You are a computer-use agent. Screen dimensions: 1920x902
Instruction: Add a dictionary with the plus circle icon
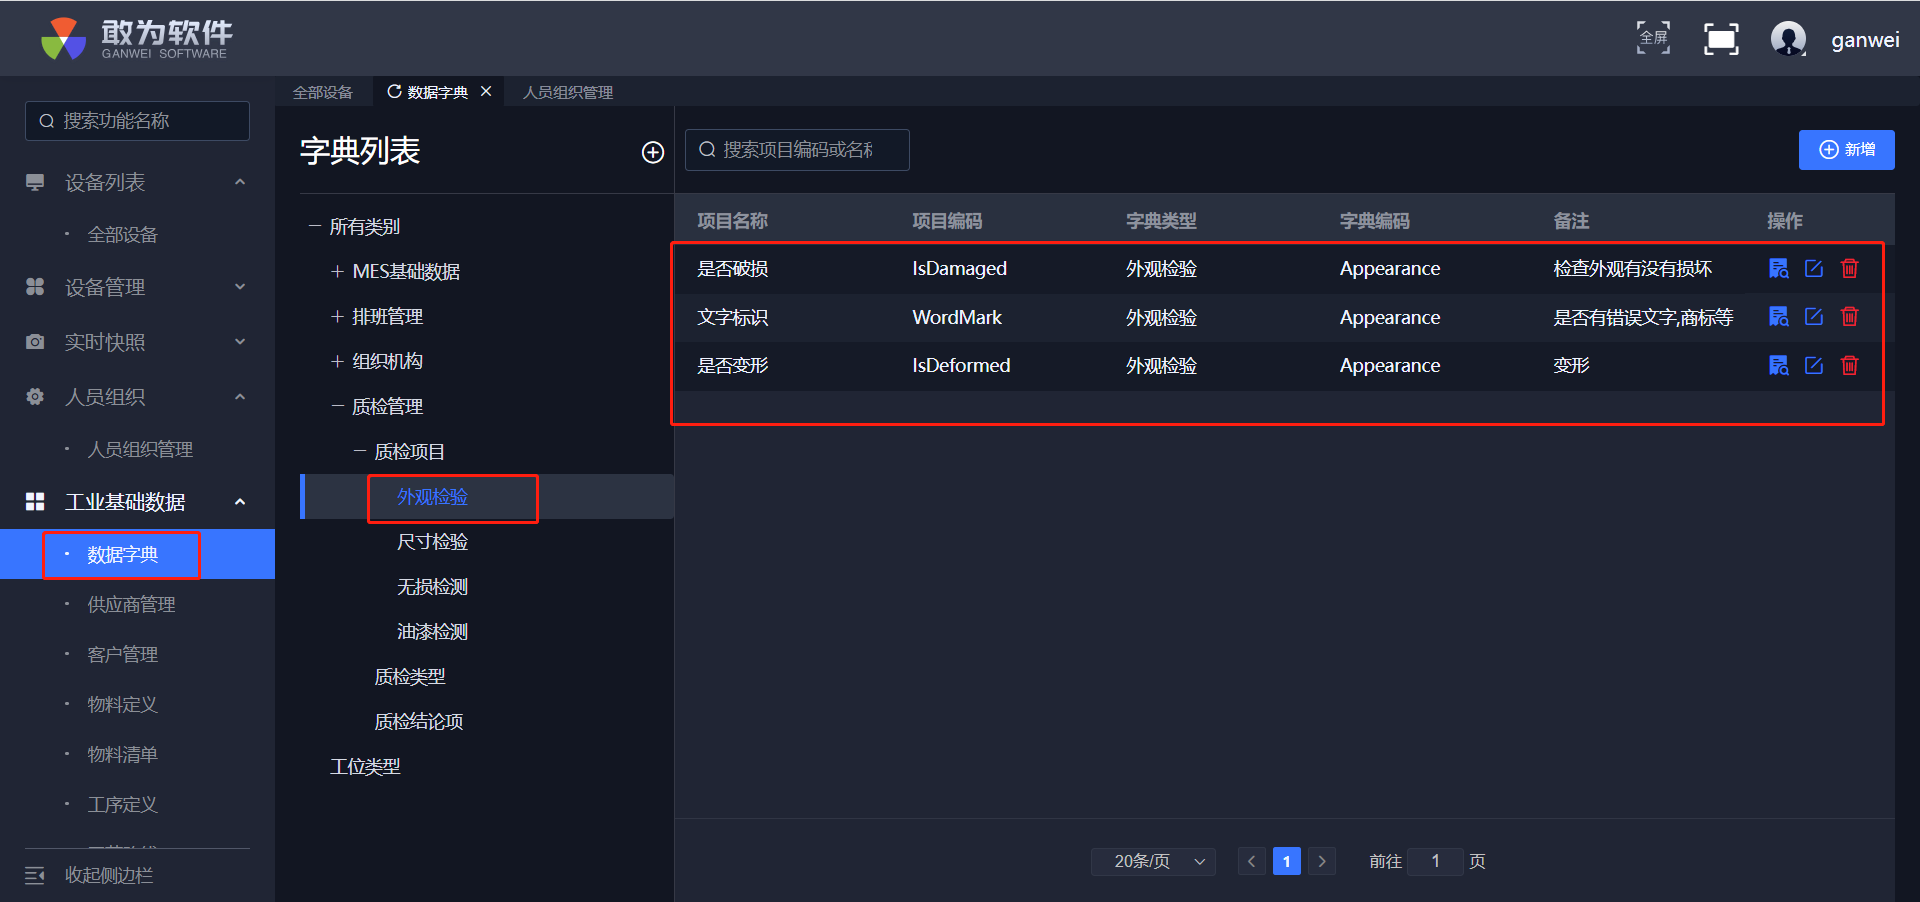pos(653,152)
